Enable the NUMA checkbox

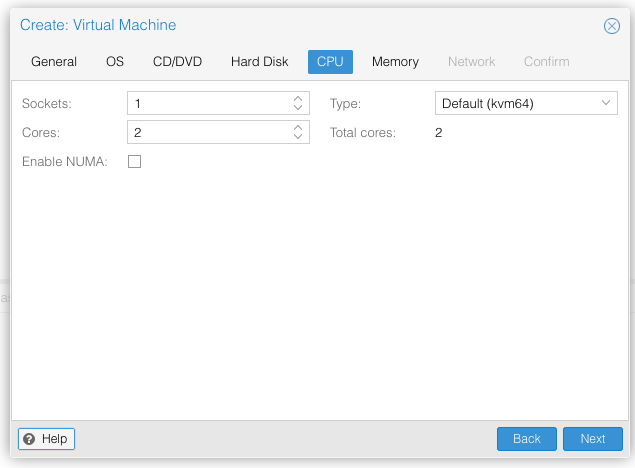(x=135, y=161)
